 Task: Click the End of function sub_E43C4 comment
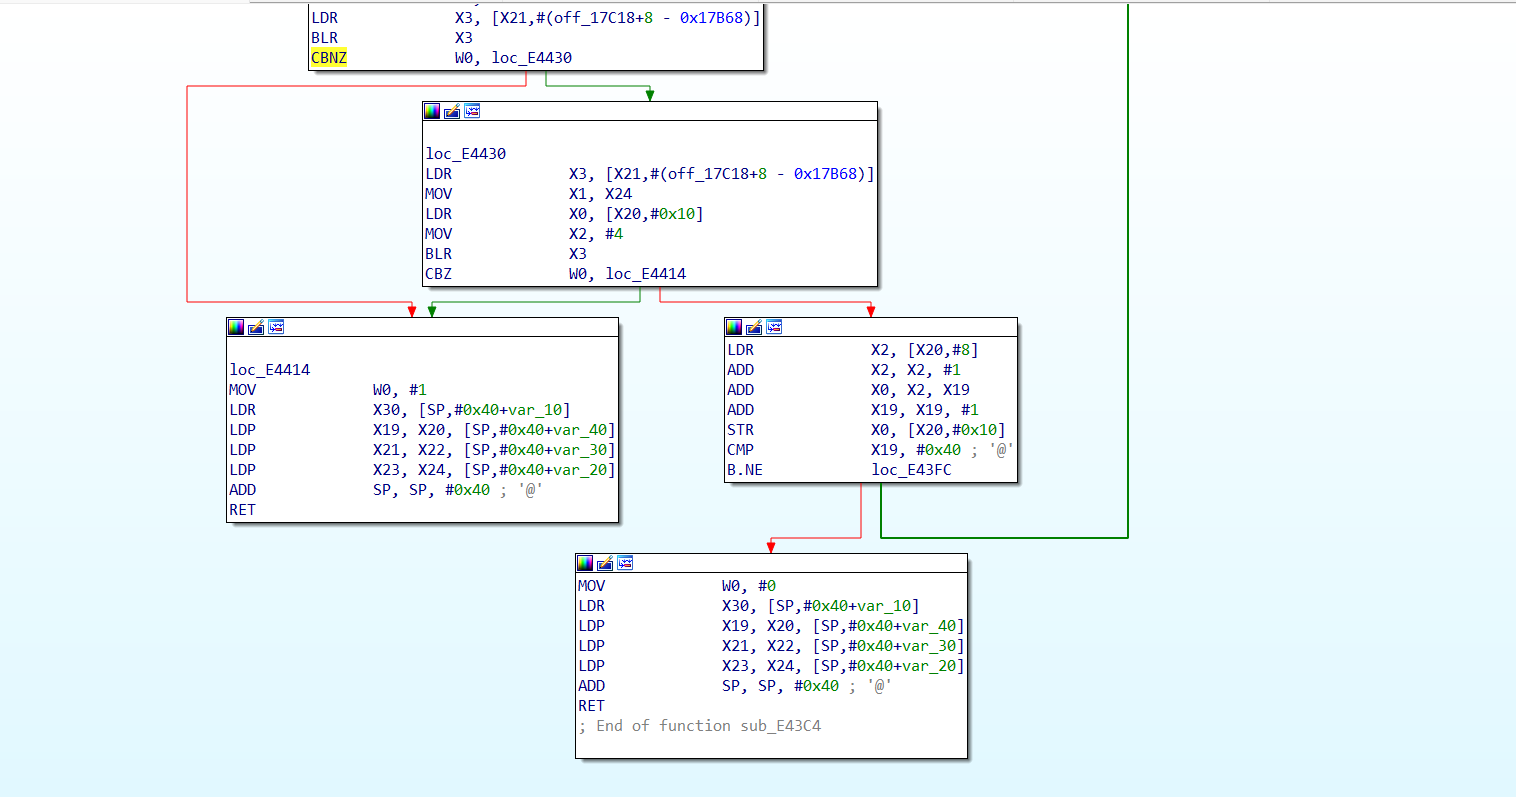tap(700, 726)
